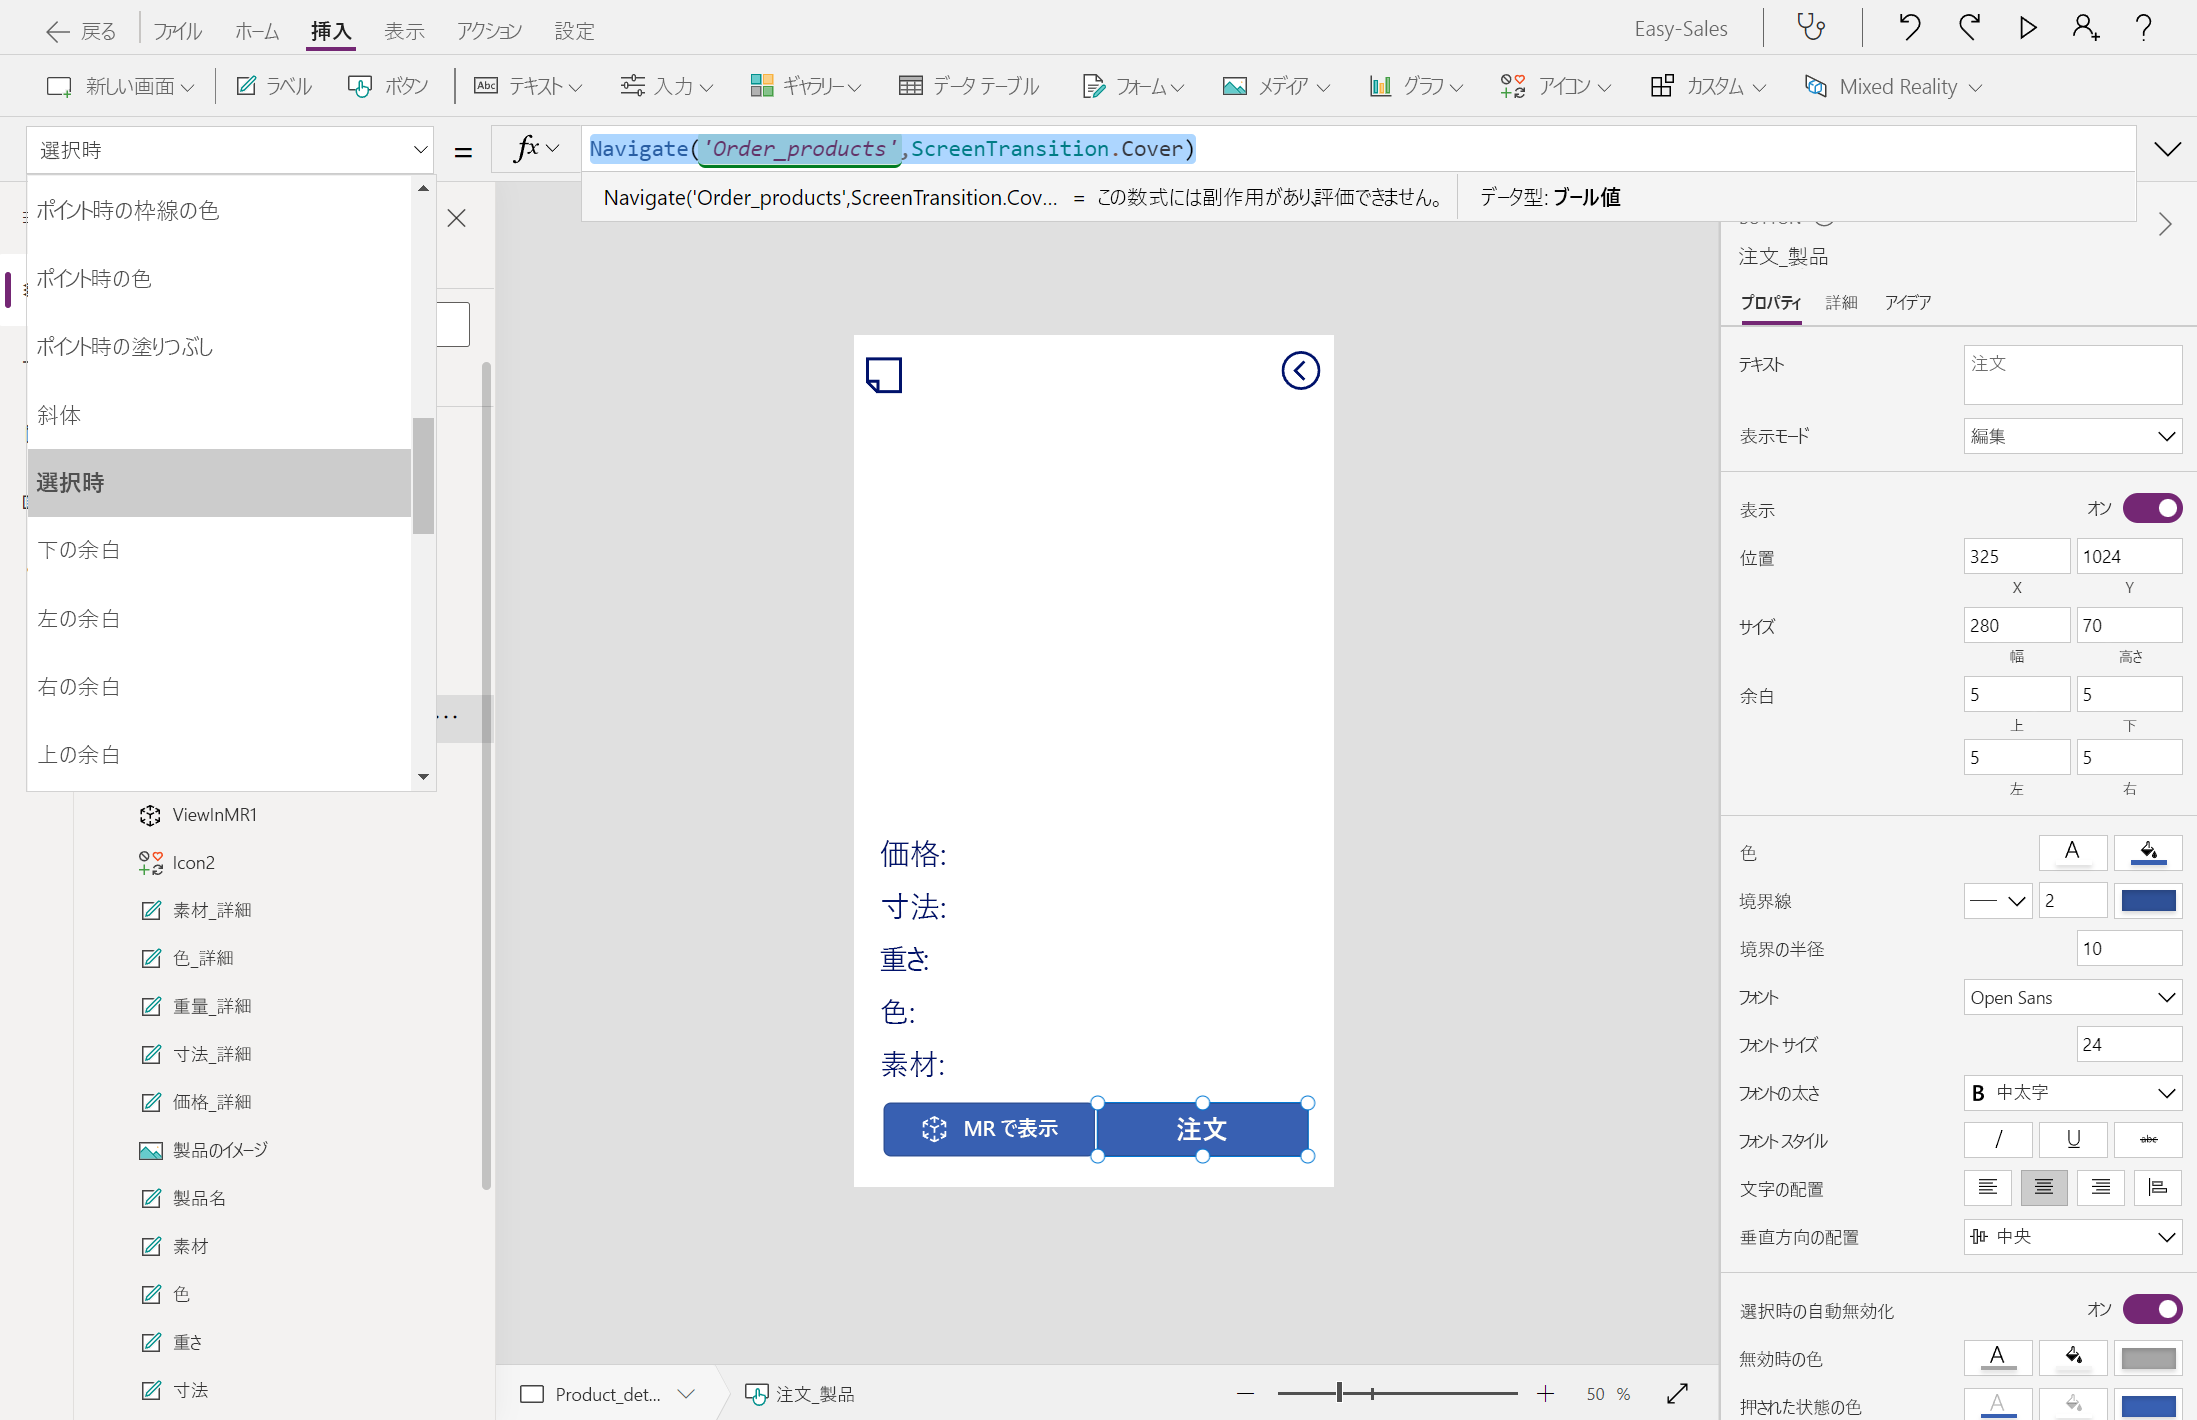Open the カスタム dropdown

[x=1708, y=86]
